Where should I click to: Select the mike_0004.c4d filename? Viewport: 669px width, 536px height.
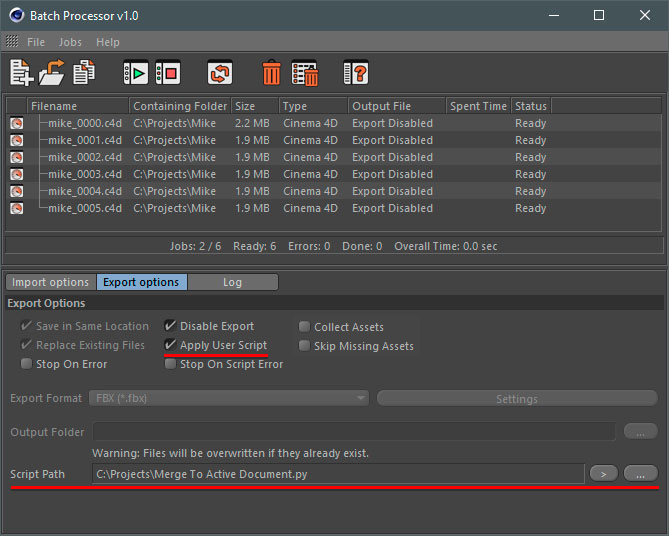click(85, 192)
